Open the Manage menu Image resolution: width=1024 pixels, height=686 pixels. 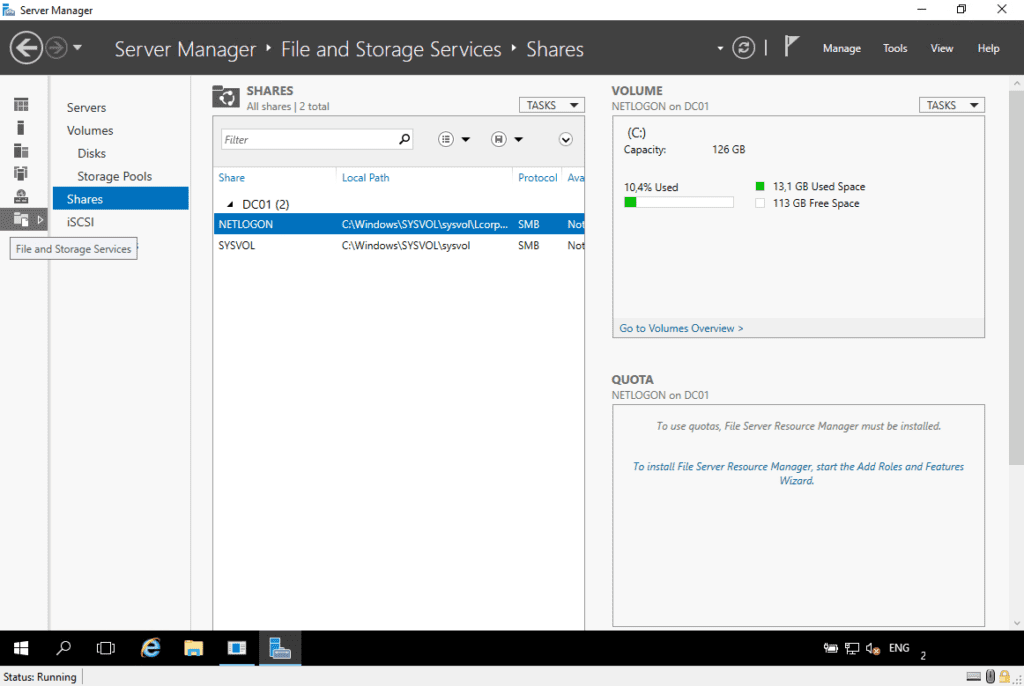(841, 48)
